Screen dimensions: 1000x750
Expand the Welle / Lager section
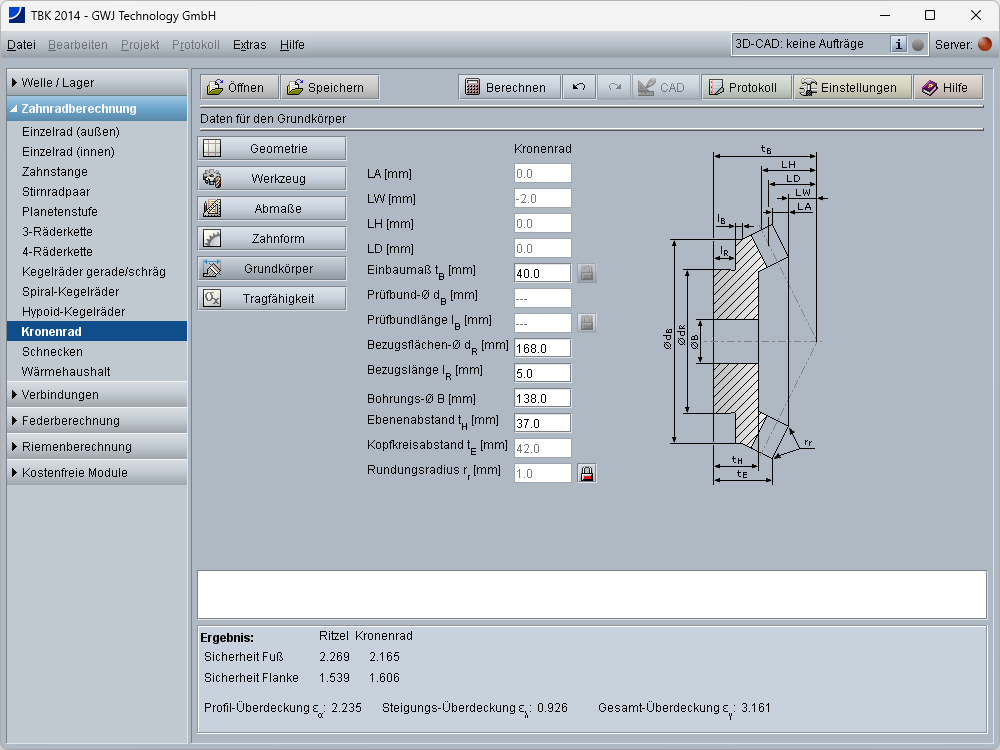(97, 82)
